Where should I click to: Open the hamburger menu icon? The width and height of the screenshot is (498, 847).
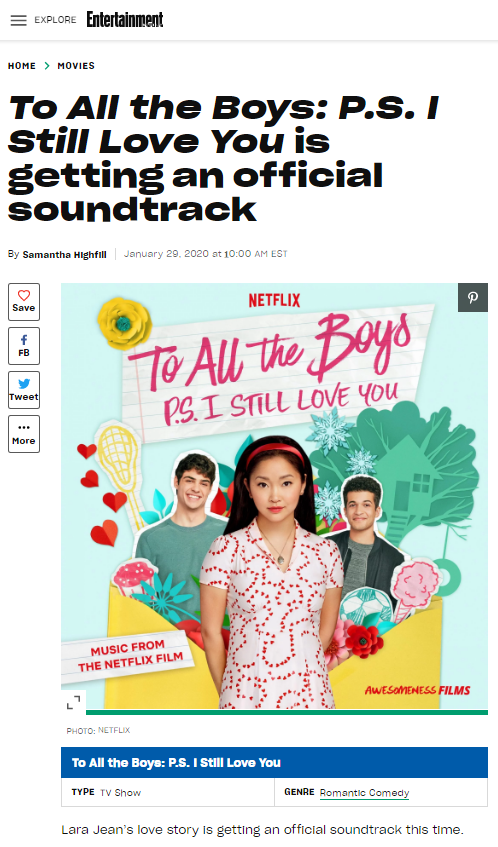coord(18,20)
